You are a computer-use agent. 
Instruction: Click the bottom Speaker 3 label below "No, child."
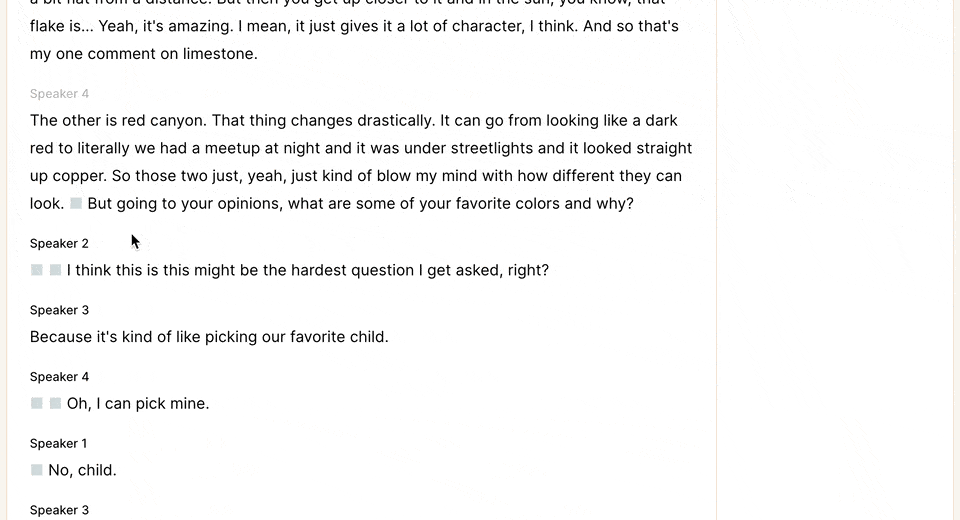coord(59,511)
